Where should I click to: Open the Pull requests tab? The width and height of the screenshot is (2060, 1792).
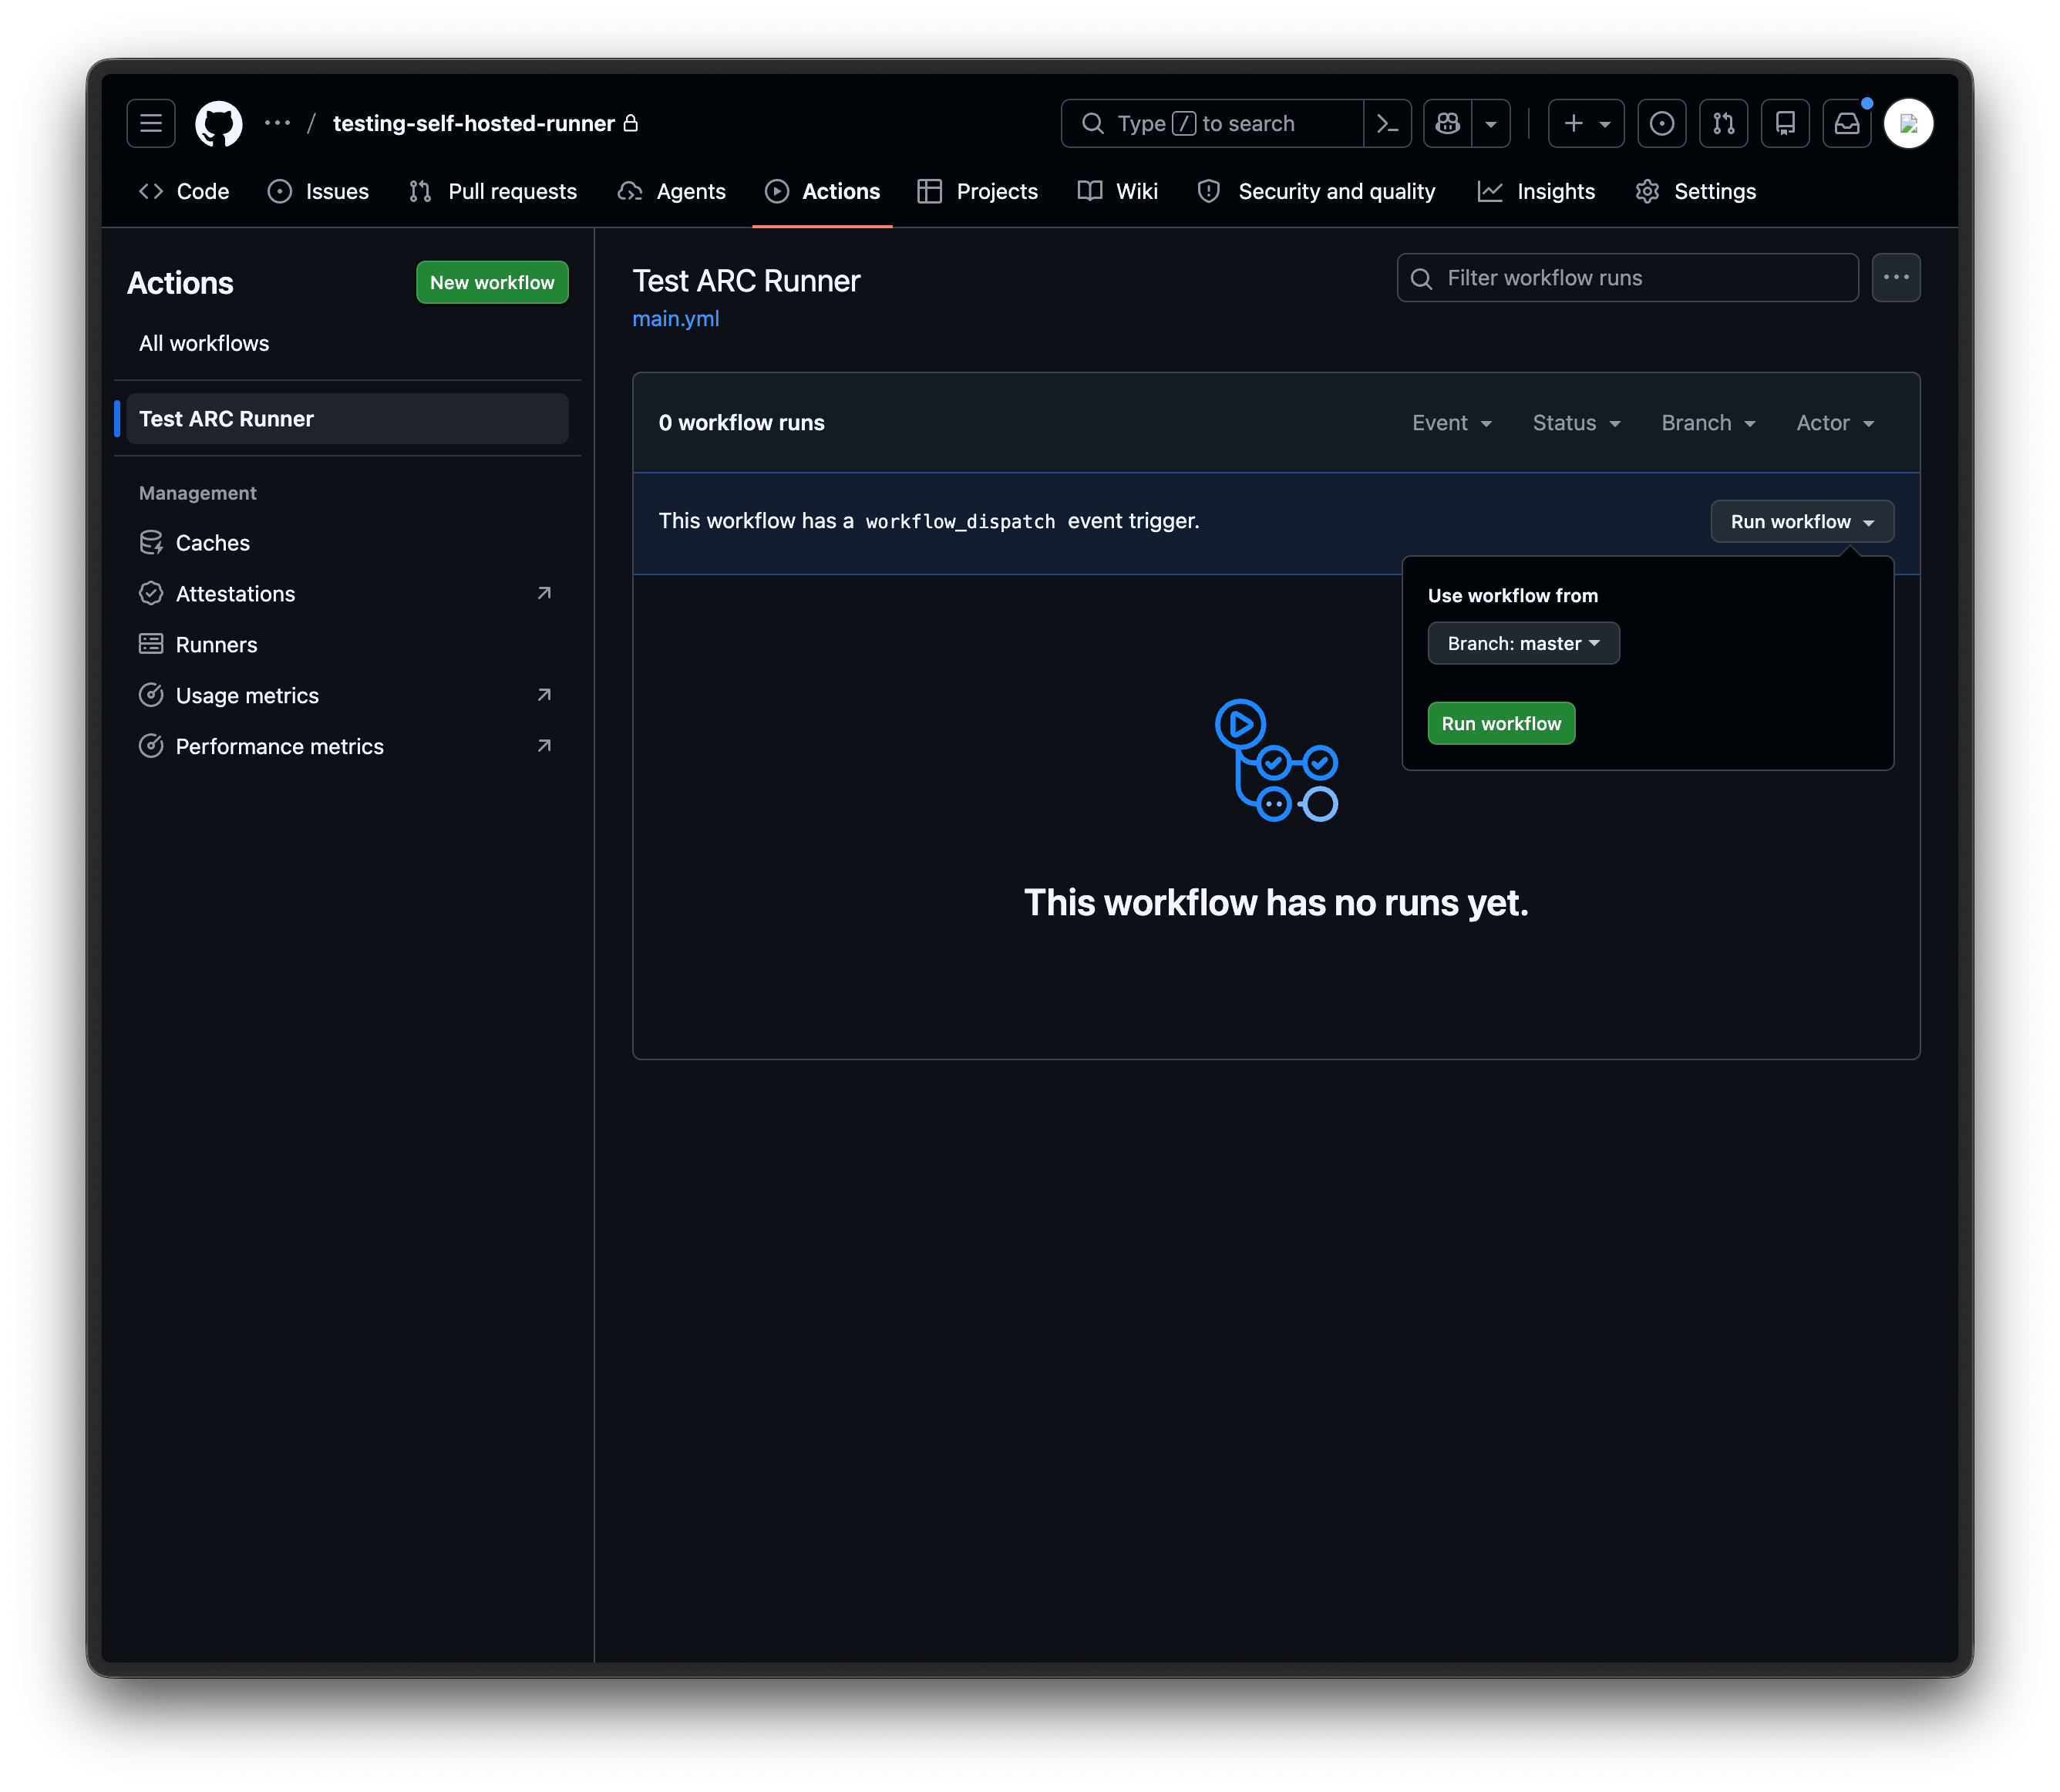[x=494, y=191]
